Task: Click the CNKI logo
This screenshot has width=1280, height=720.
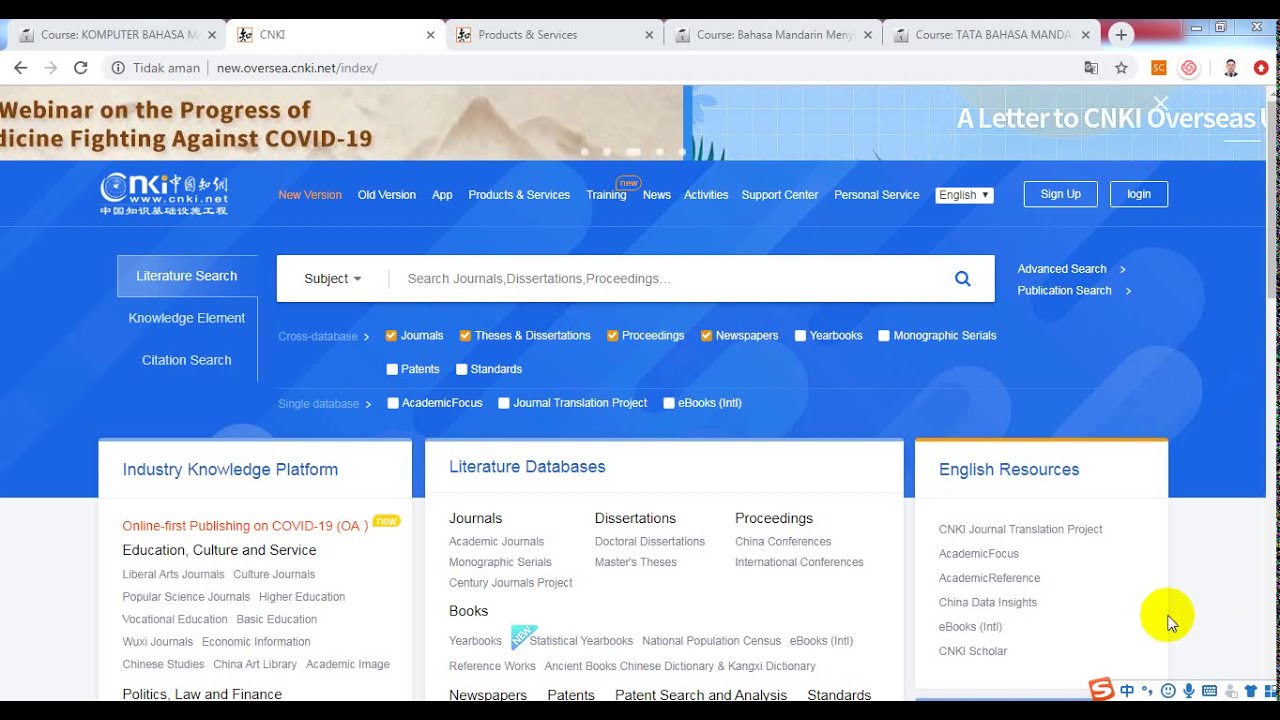Action: (164, 194)
